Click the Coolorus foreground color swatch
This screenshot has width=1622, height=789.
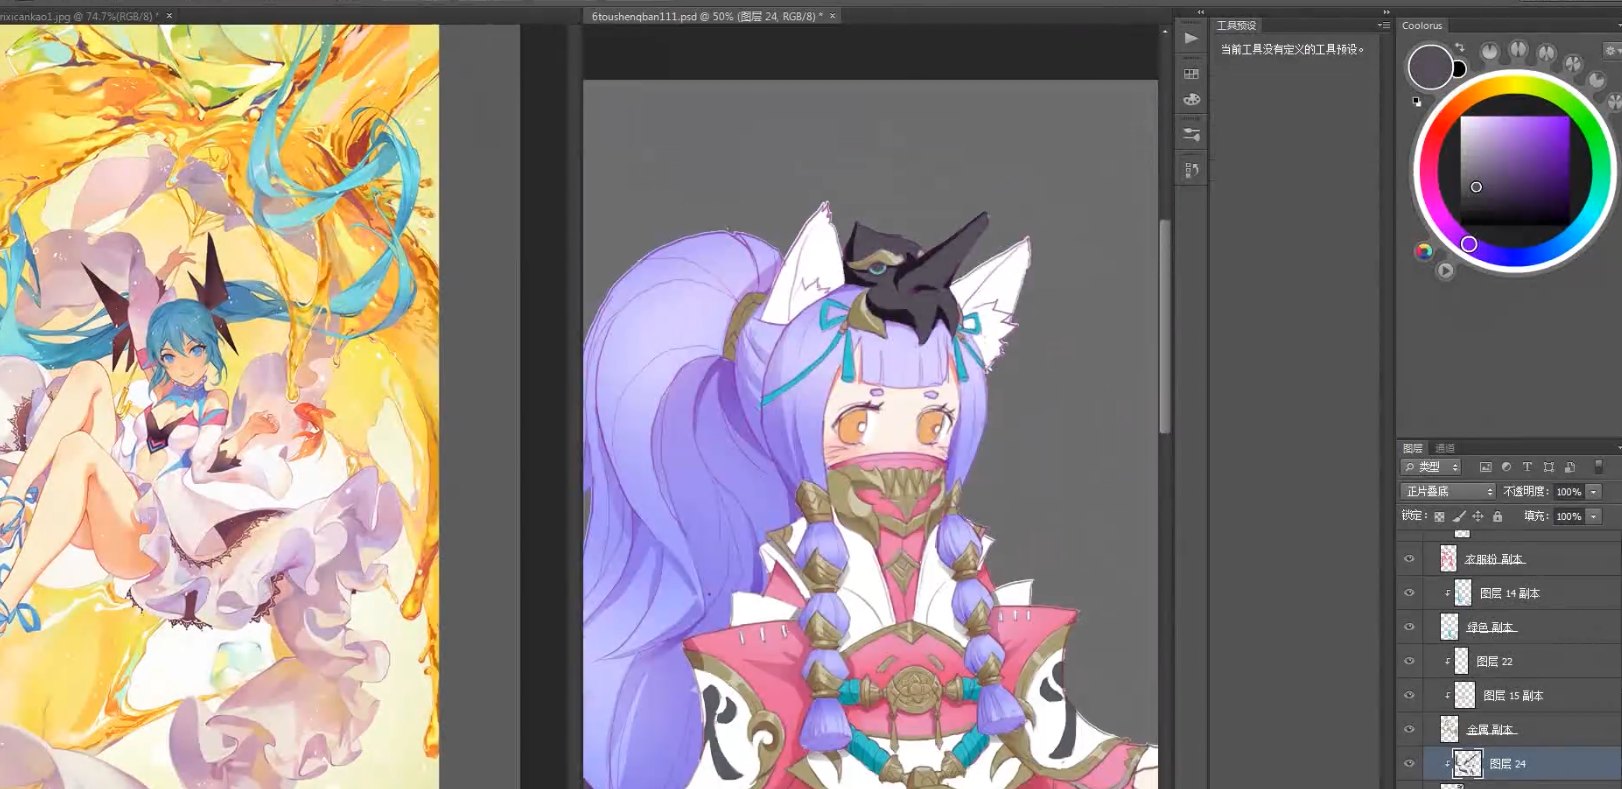[x=1430, y=67]
